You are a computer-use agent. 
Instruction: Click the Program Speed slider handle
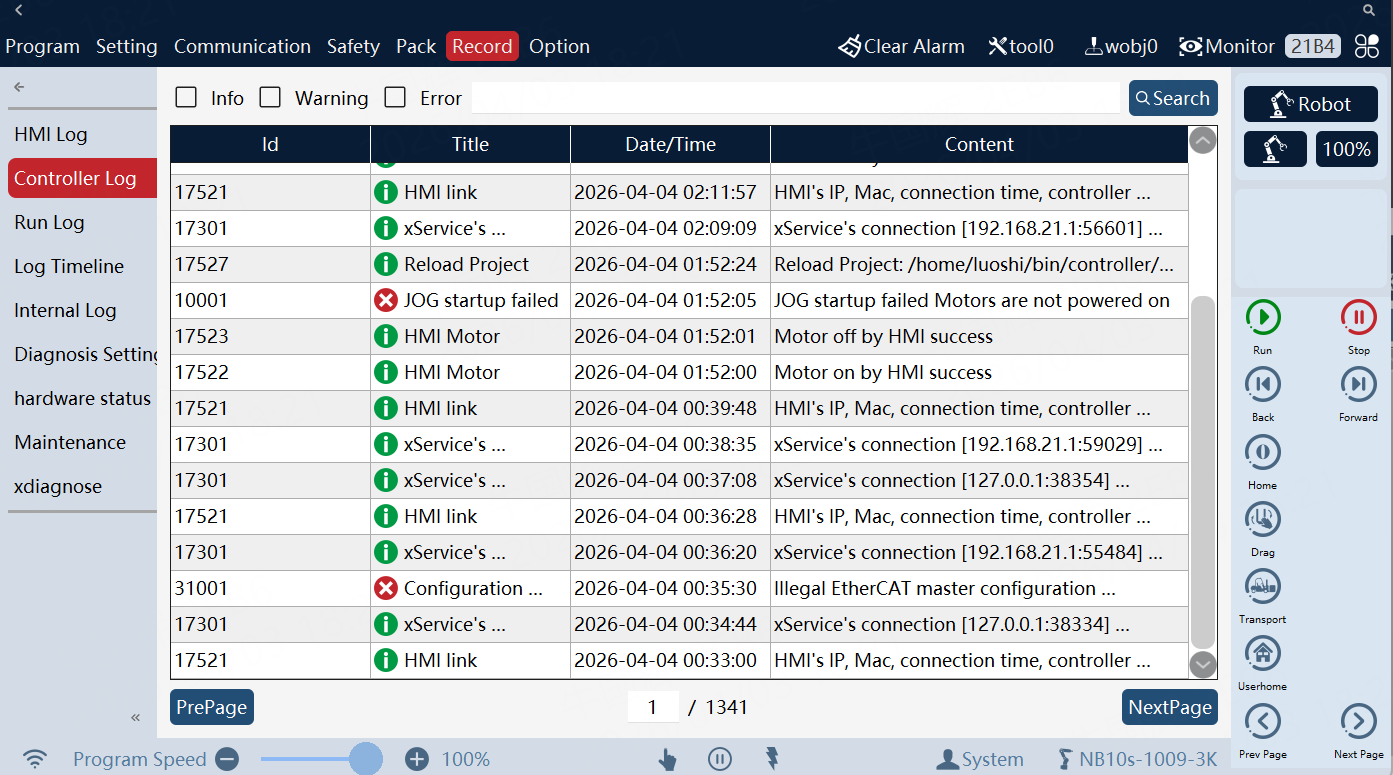[x=366, y=759]
